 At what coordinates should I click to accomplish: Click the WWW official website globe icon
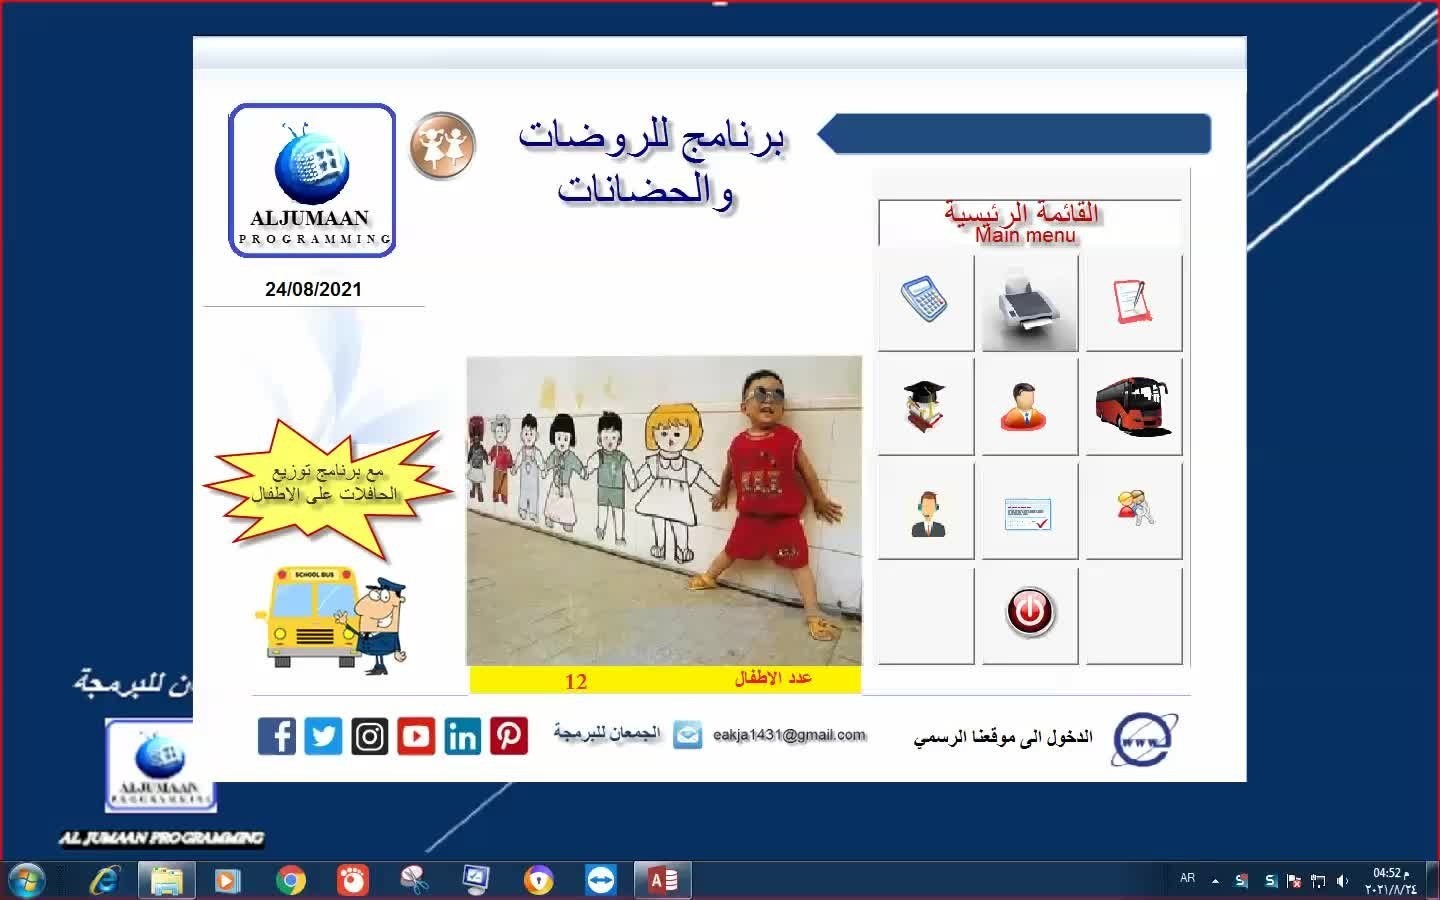pyautogui.click(x=1145, y=739)
